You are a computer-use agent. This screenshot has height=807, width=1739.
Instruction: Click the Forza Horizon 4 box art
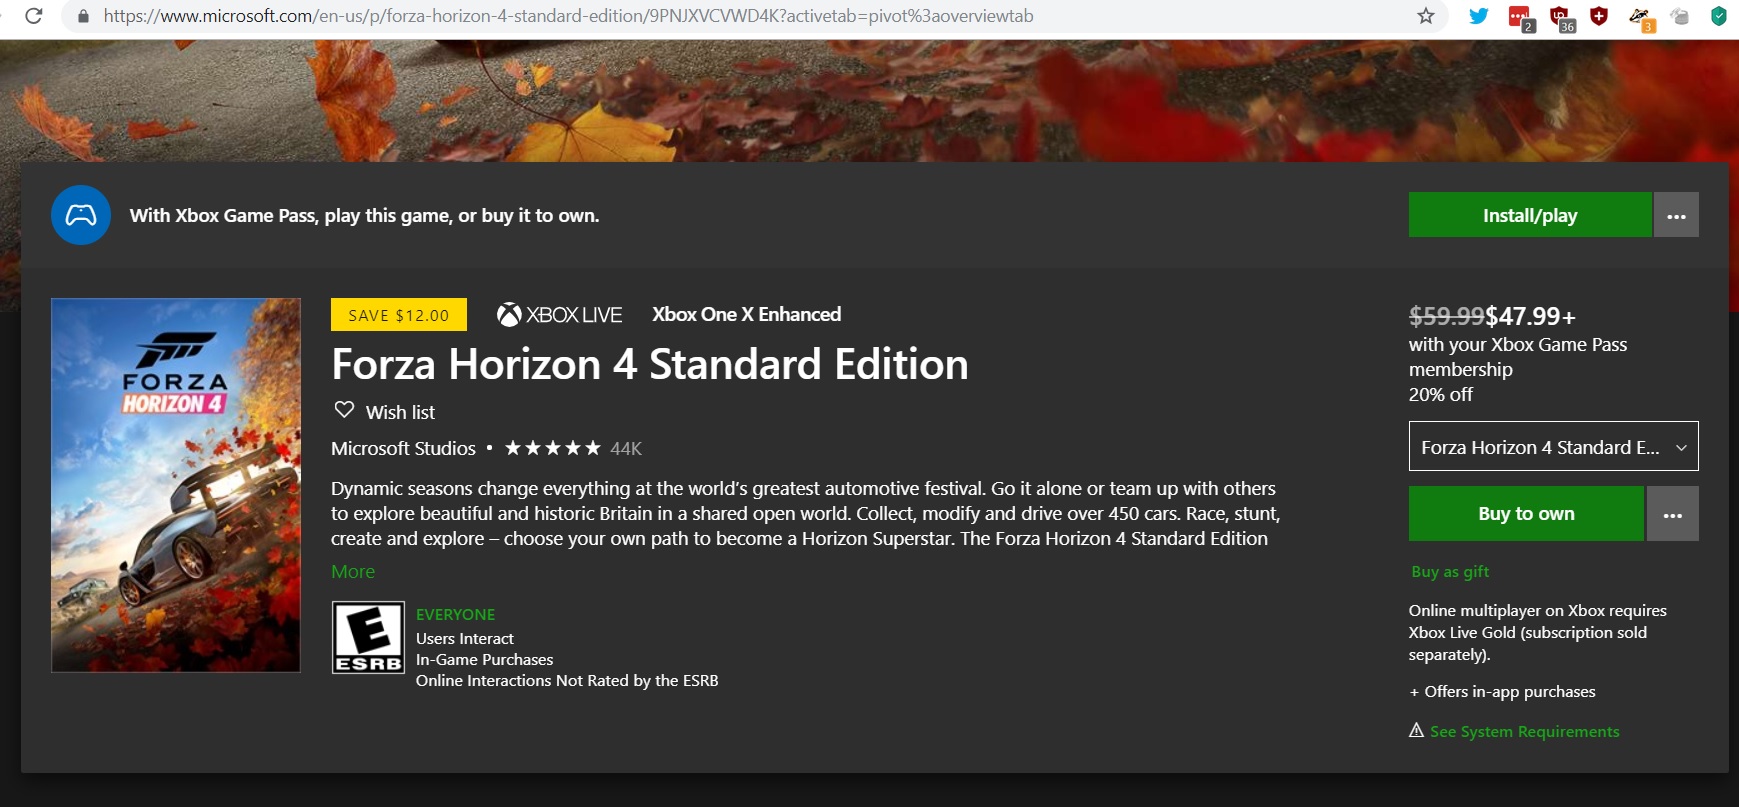[x=176, y=485]
